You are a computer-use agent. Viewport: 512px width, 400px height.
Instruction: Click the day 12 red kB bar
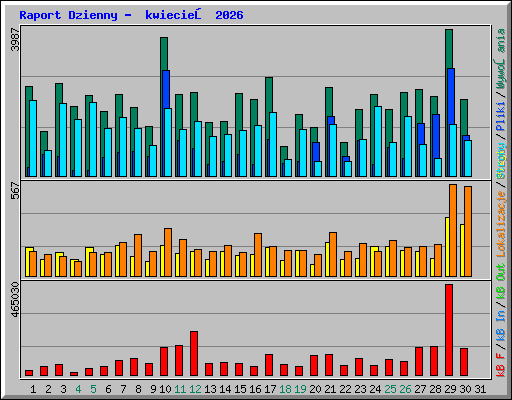tap(194, 354)
